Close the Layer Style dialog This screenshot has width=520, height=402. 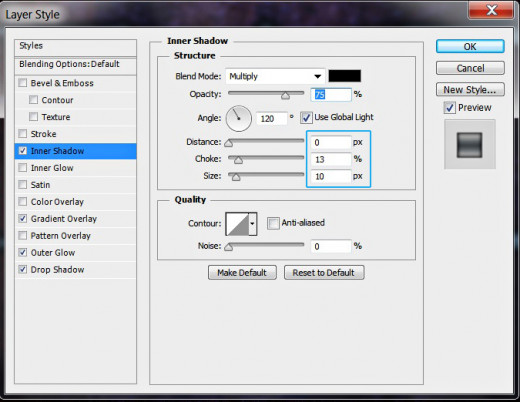(x=491, y=10)
